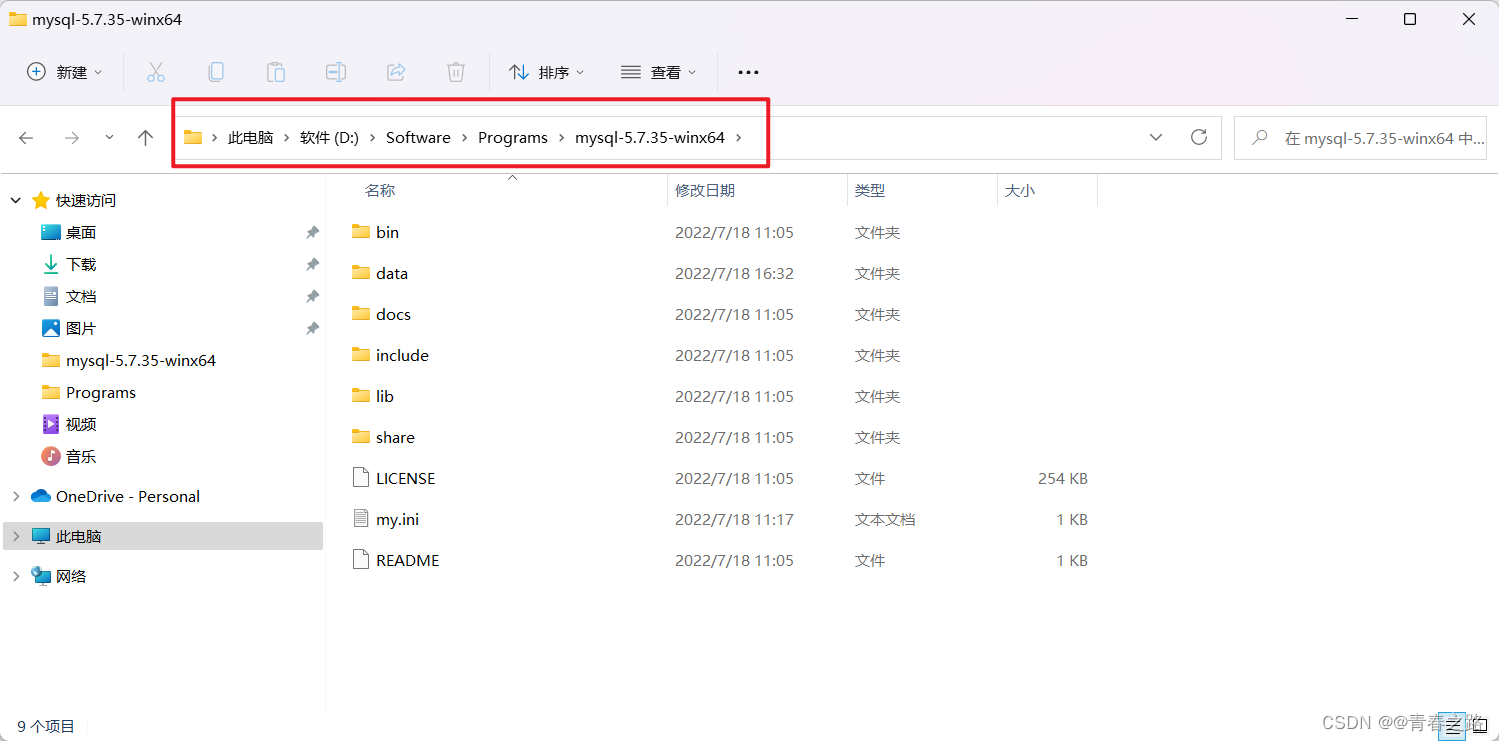Refresh the current folder view

pyautogui.click(x=1199, y=137)
